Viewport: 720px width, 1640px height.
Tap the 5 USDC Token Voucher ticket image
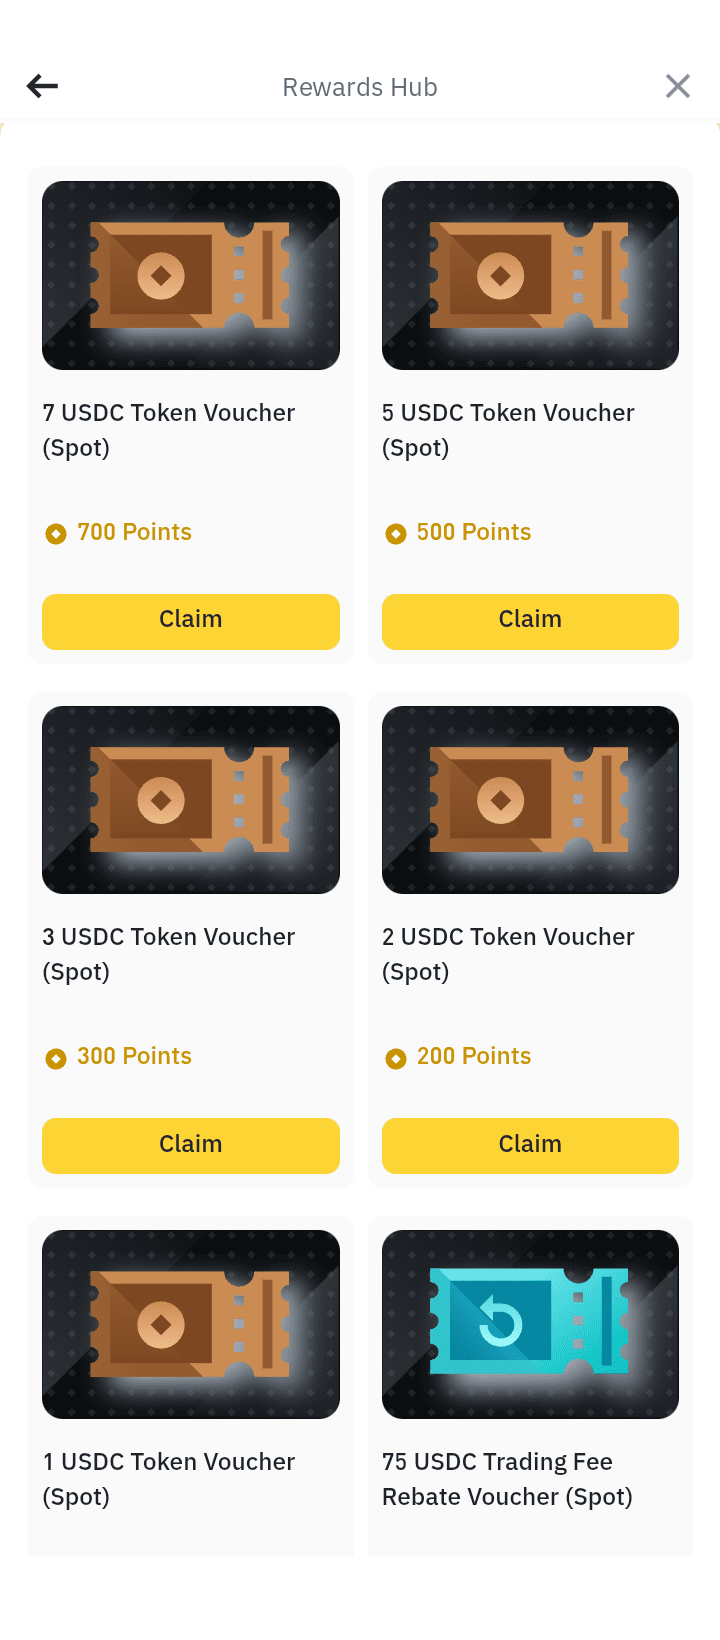tap(530, 275)
